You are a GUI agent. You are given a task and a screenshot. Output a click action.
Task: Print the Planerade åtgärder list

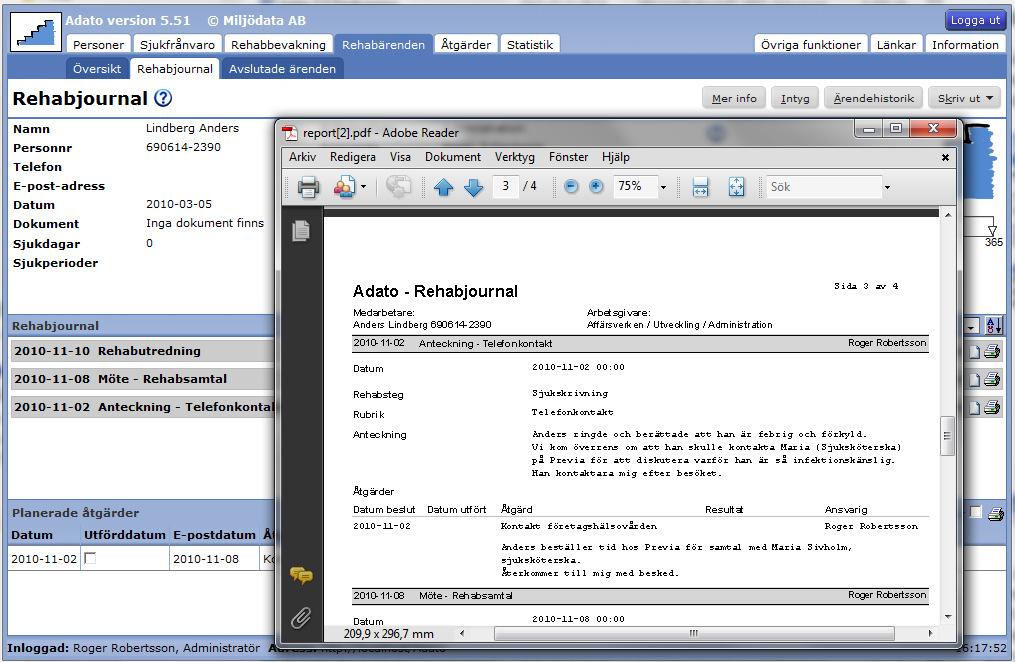[x=997, y=513]
